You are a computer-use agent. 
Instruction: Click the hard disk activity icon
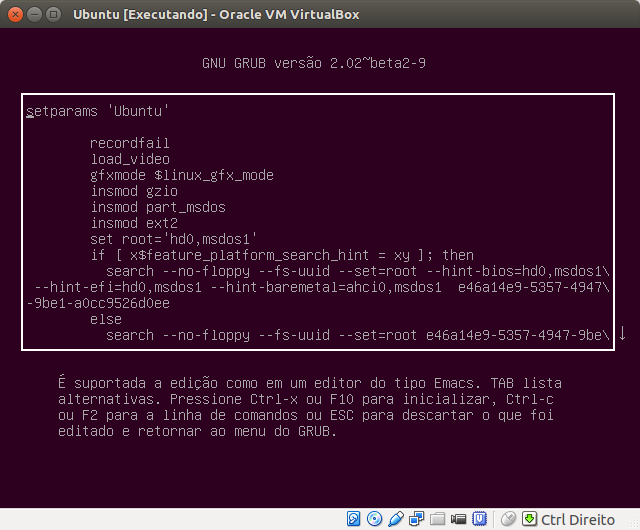pyautogui.click(x=353, y=519)
